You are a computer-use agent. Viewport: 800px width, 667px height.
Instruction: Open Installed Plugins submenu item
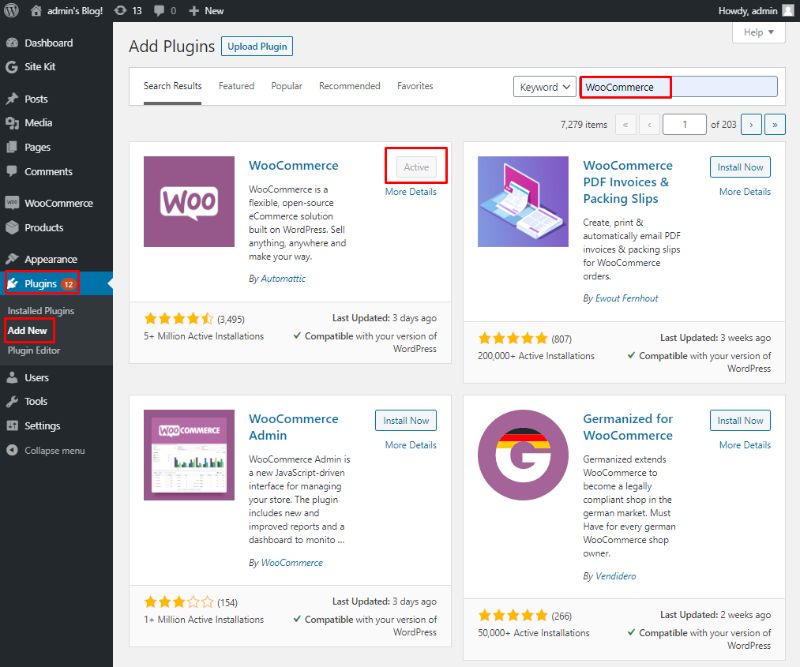click(41, 311)
